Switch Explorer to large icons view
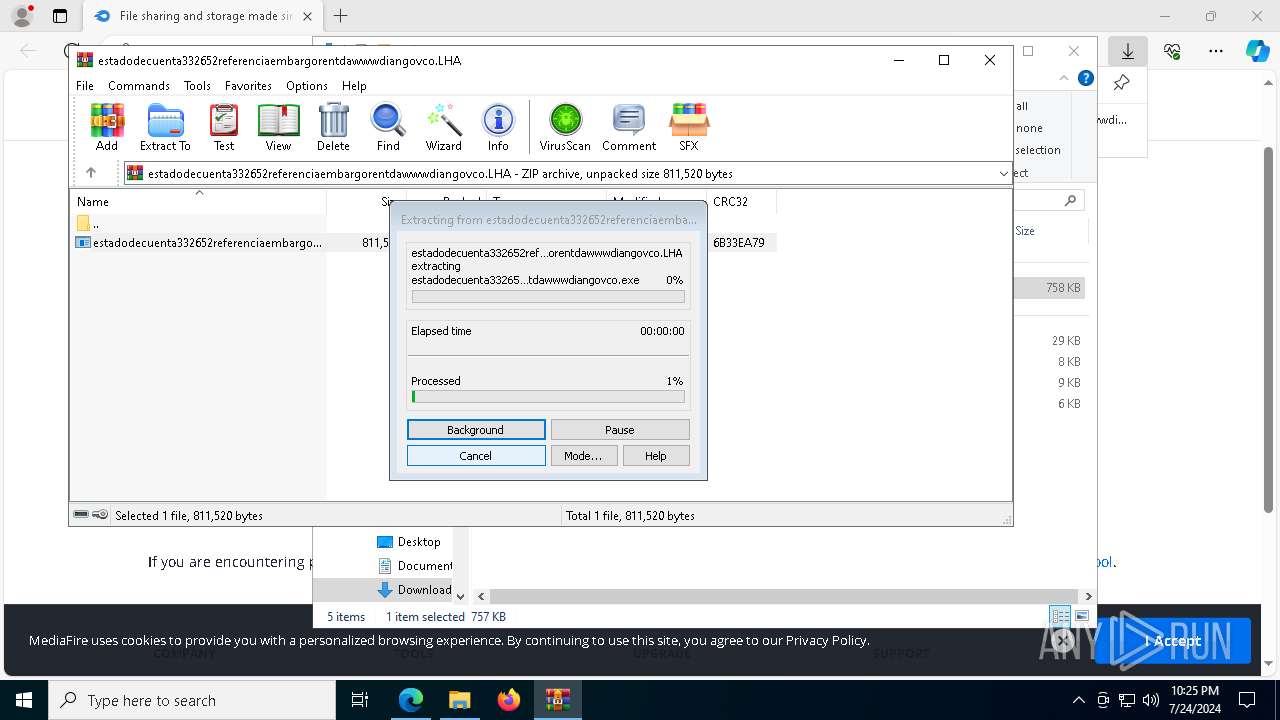1280x720 pixels. (x=1081, y=616)
